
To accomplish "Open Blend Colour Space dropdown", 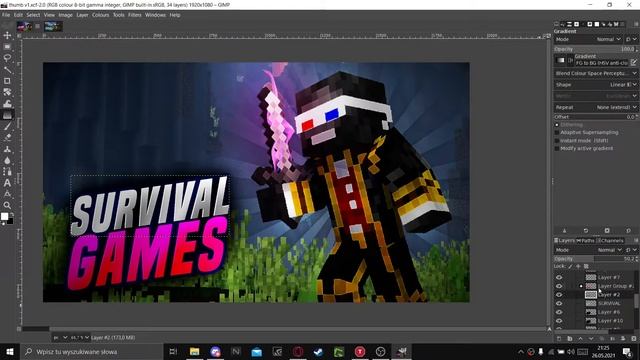I will pyautogui.click(x=596, y=73).
